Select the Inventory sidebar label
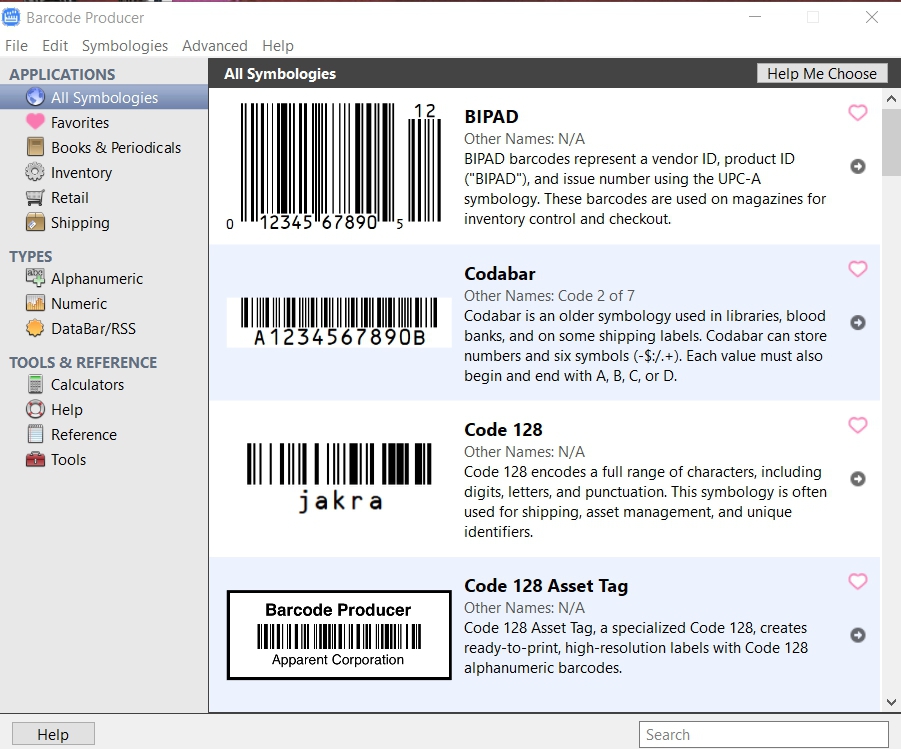 [82, 172]
